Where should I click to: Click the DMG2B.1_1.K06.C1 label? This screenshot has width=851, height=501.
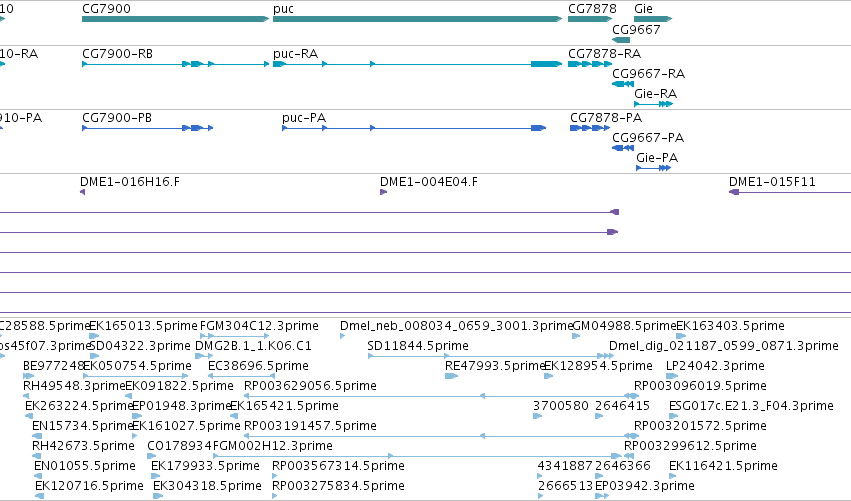[x=253, y=346]
